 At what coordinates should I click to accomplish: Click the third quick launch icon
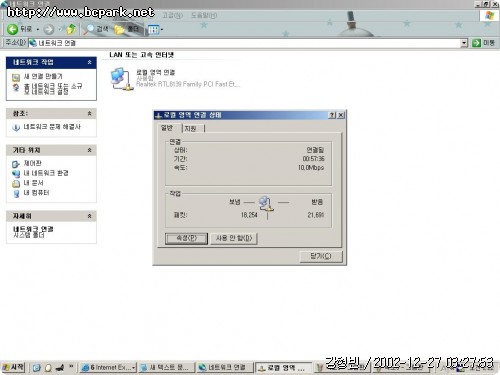(x=60, y=368)
